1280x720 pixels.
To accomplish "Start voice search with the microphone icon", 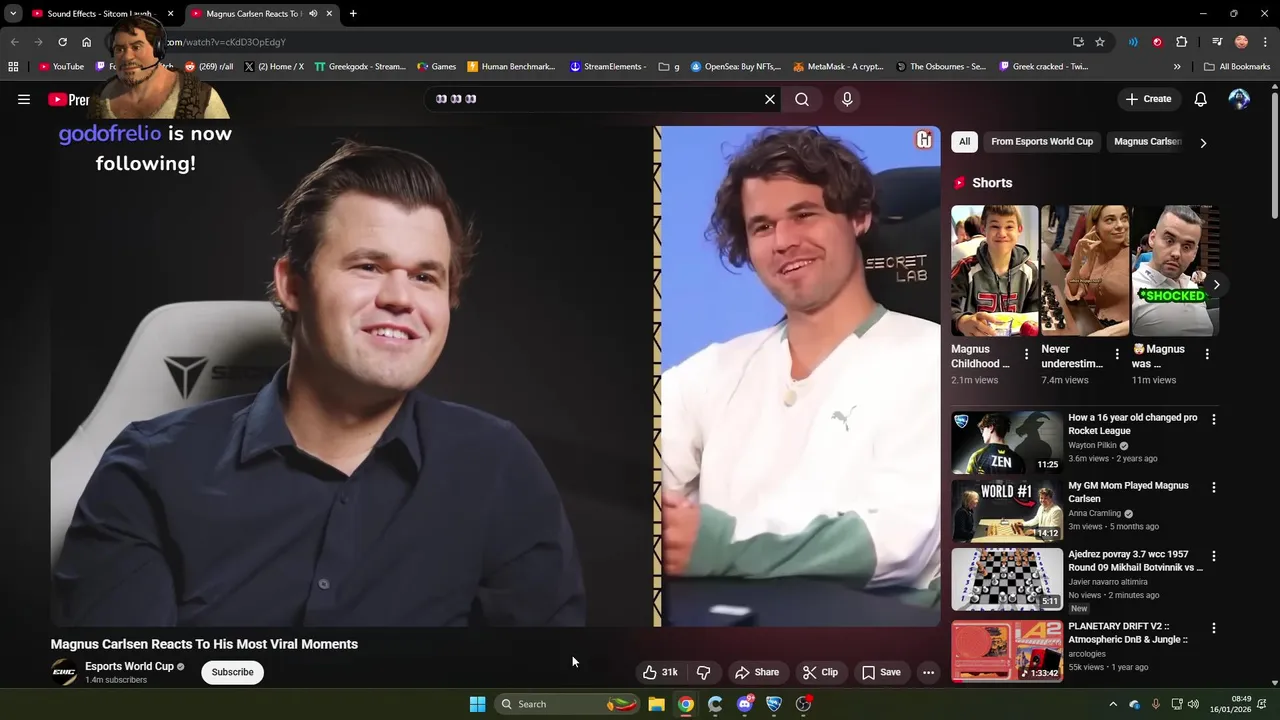I will point(847,99).
